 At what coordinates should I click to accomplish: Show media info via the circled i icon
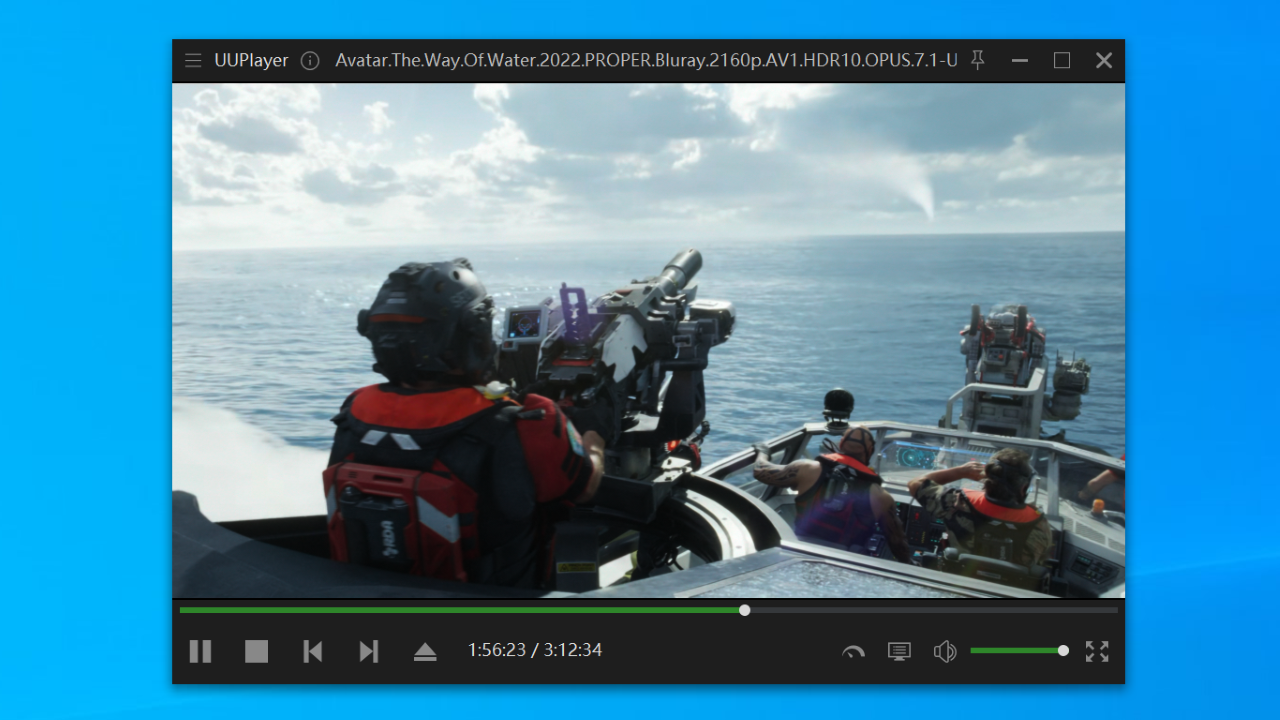pos(310,61)
